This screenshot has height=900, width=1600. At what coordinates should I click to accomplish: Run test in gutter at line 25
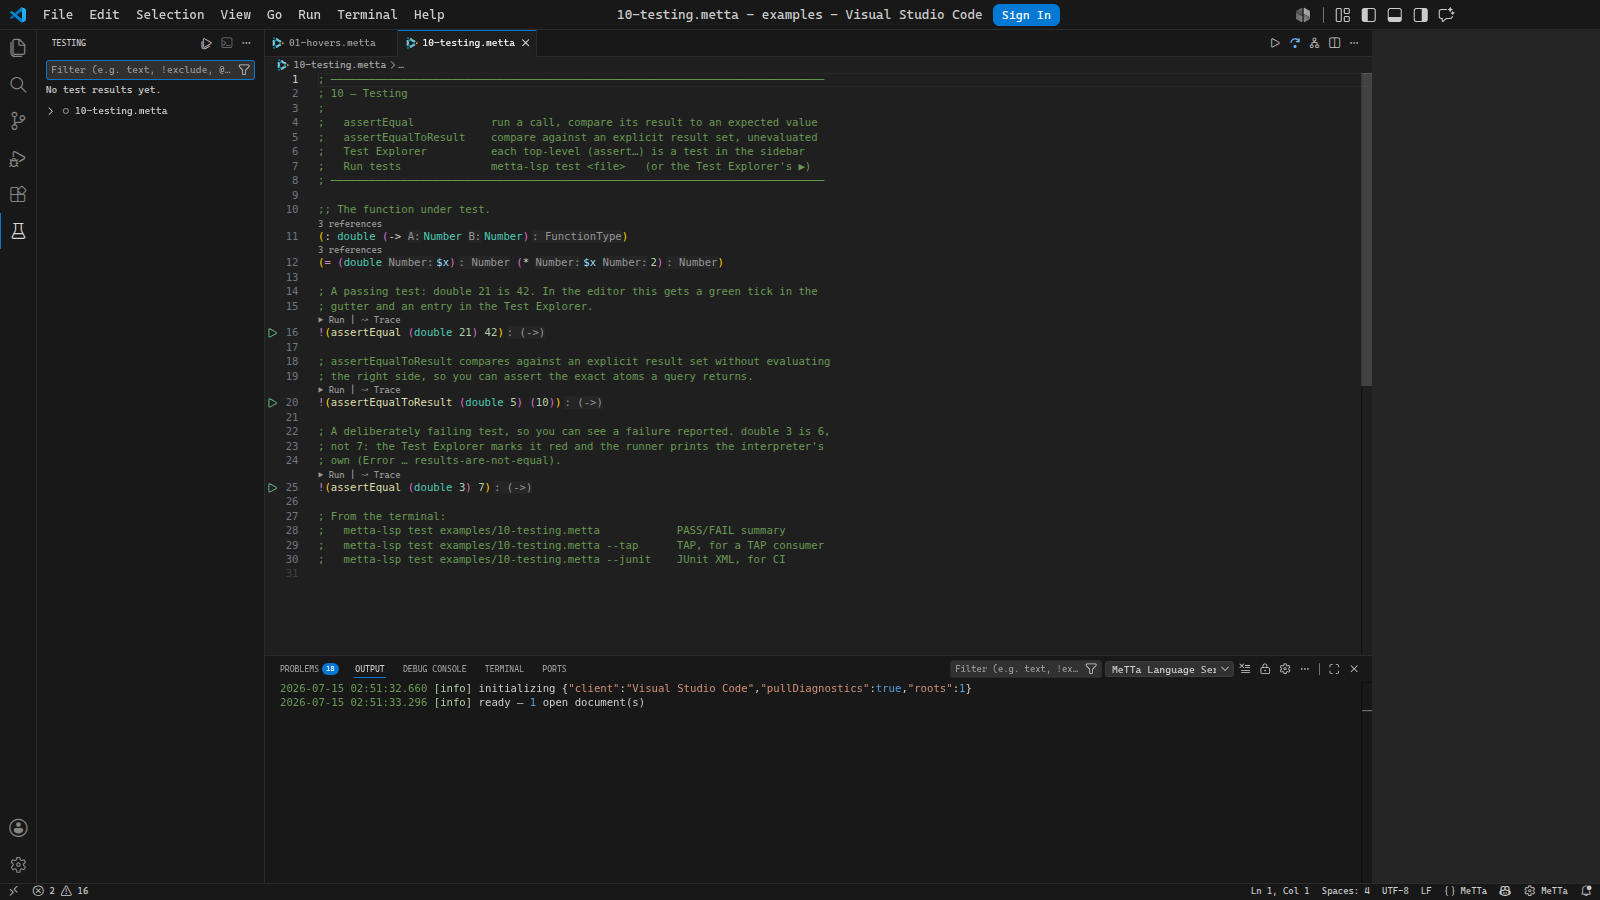(x=272, y=488)
